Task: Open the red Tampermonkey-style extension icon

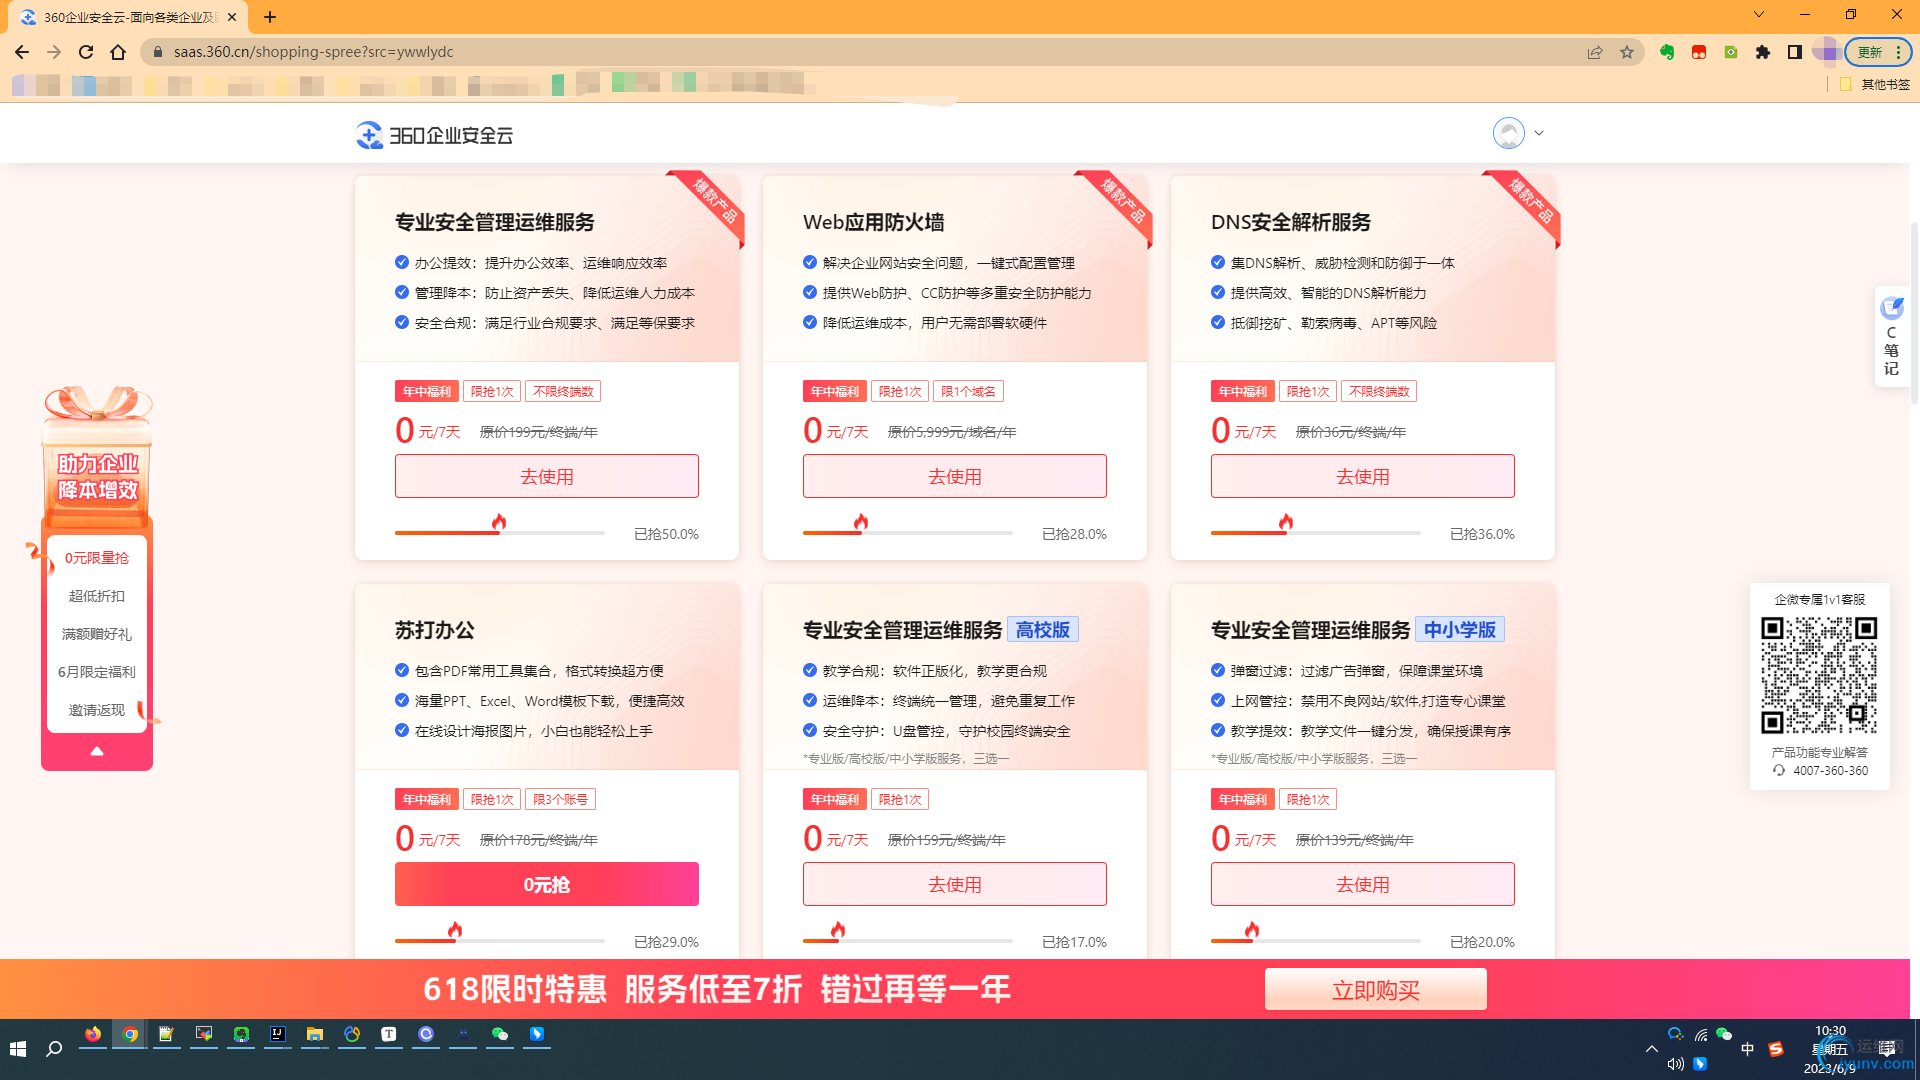Action: [x=1699, y=52]
